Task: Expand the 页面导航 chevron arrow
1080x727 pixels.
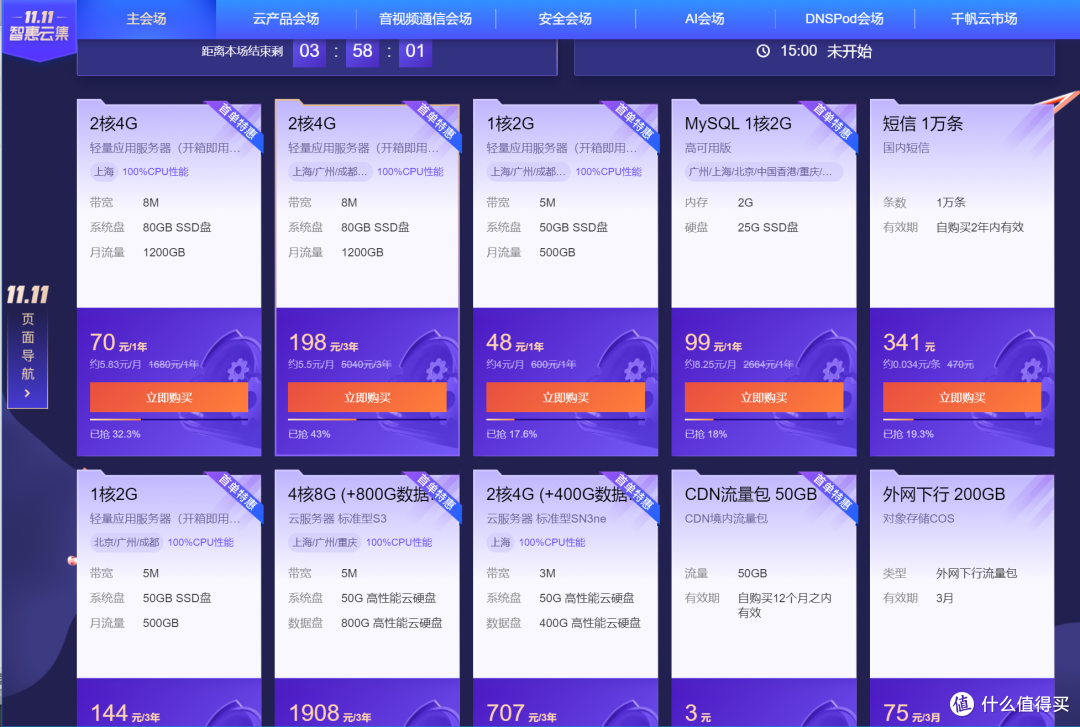Action: (27, 393)
